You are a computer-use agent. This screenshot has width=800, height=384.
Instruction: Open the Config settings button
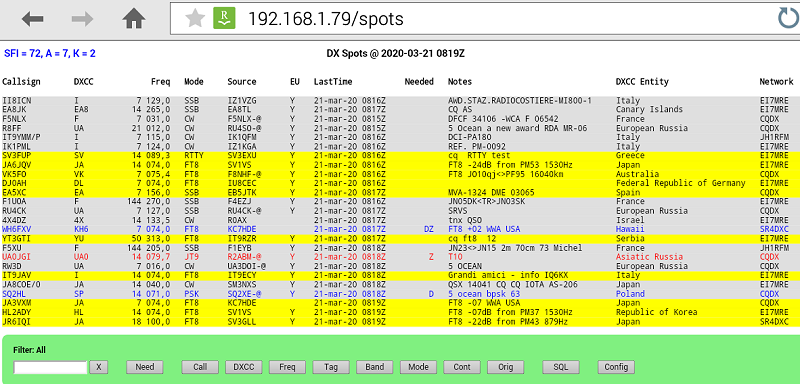[616, 367]
